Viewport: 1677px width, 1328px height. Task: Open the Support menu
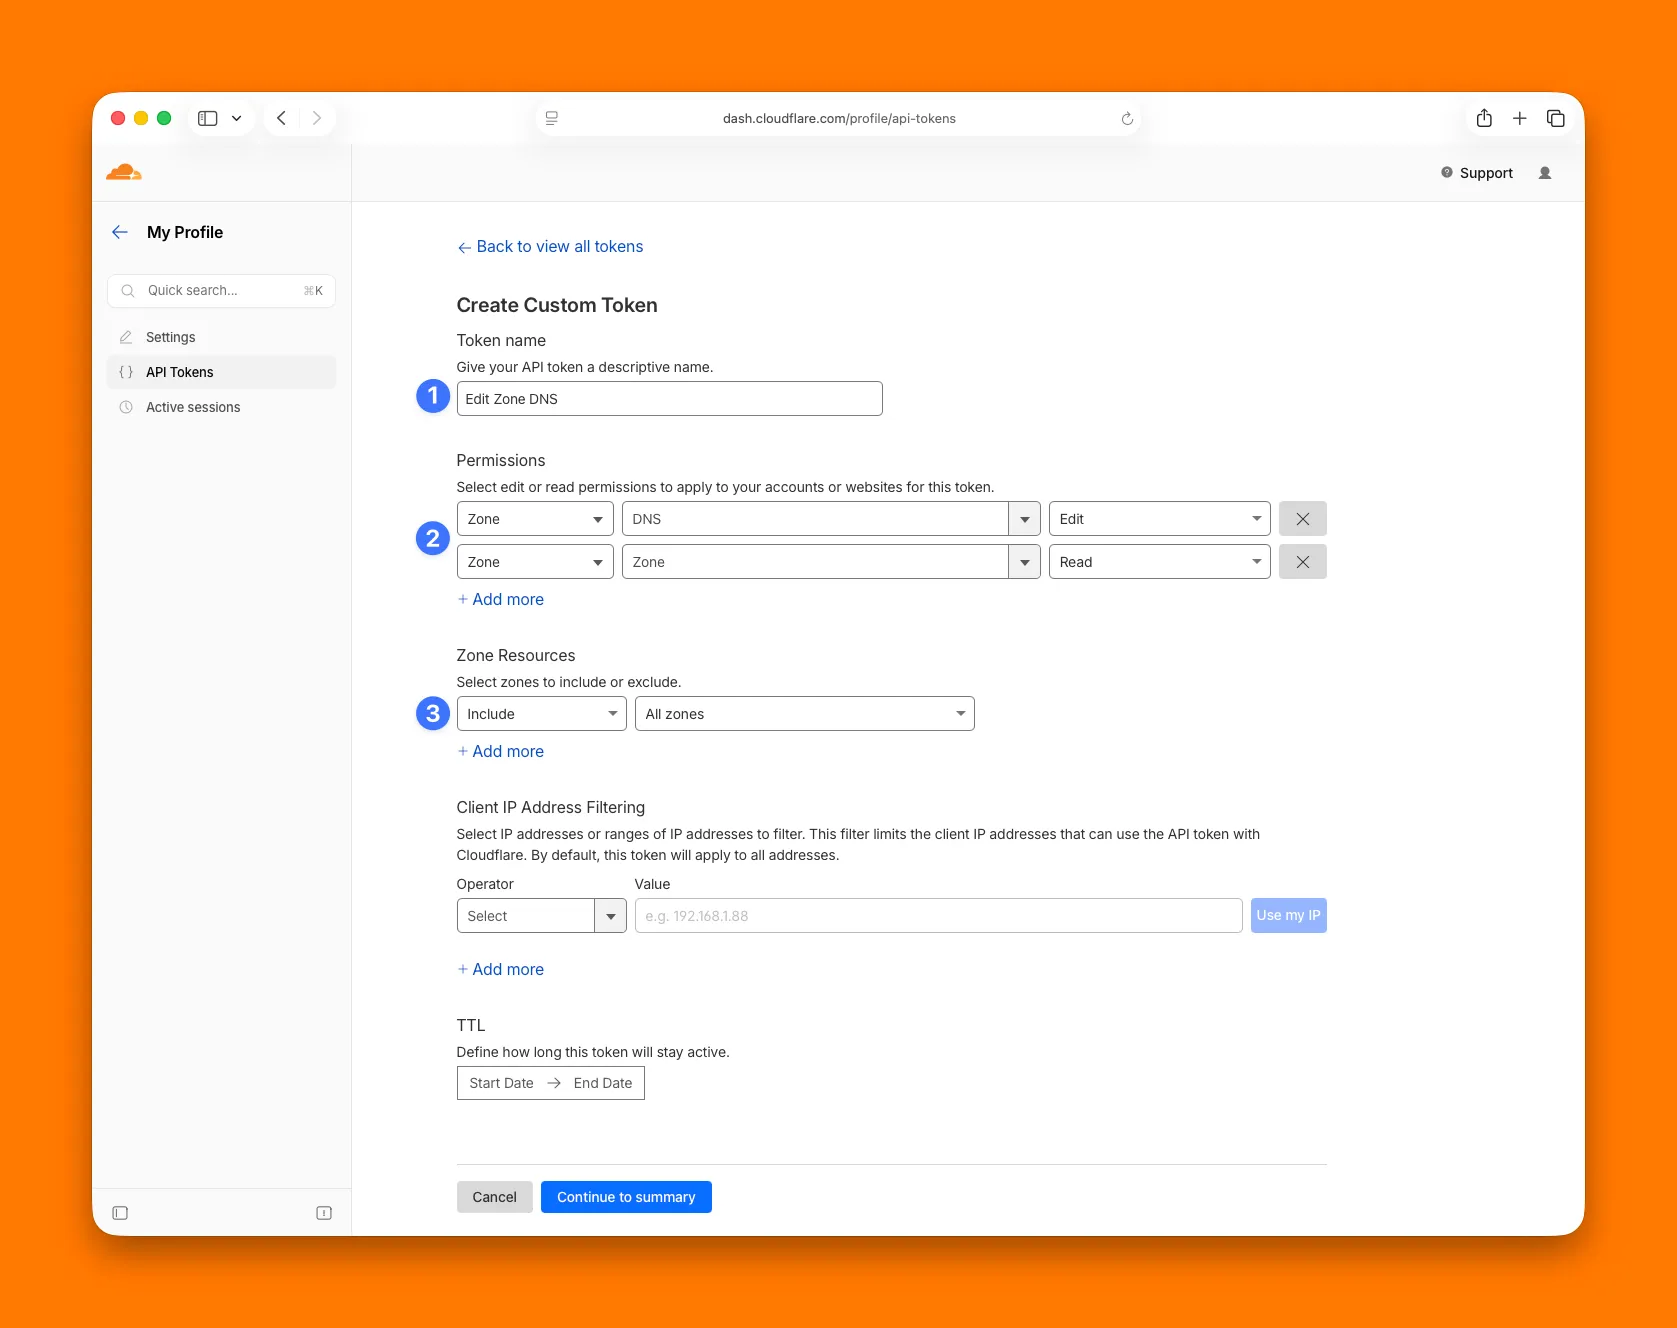click(1476, 172)
